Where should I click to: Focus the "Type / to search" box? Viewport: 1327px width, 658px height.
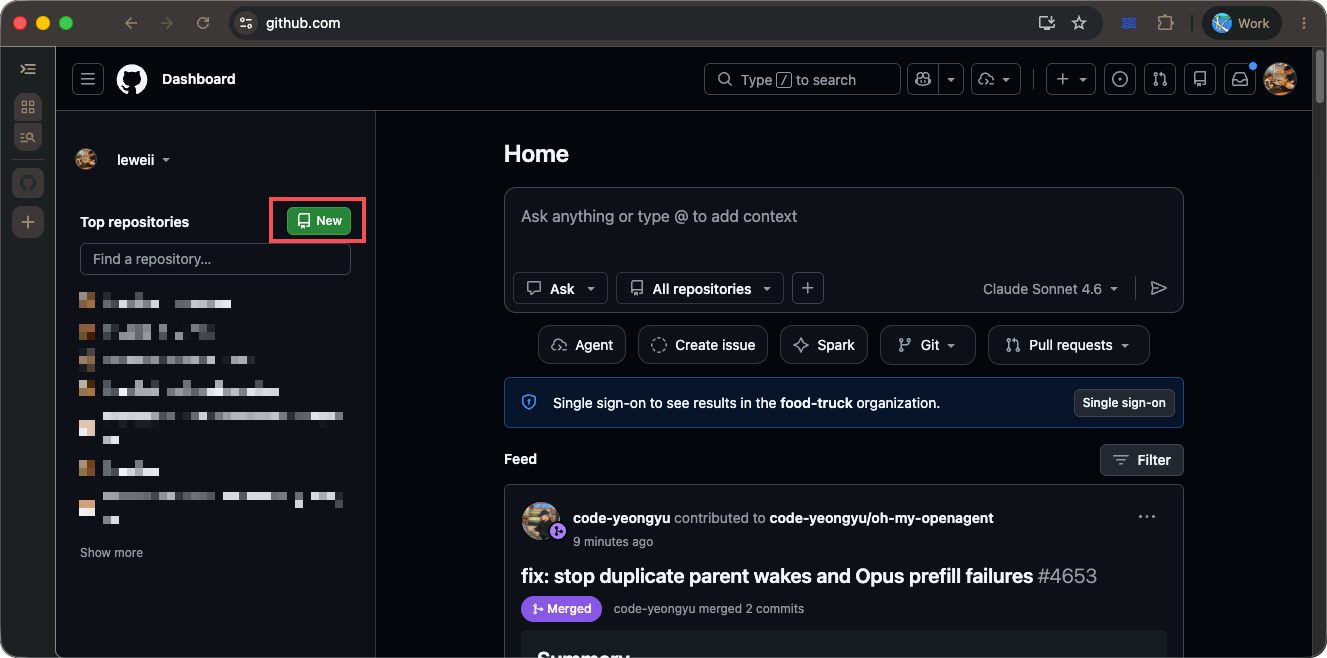[x=802, y=79]
